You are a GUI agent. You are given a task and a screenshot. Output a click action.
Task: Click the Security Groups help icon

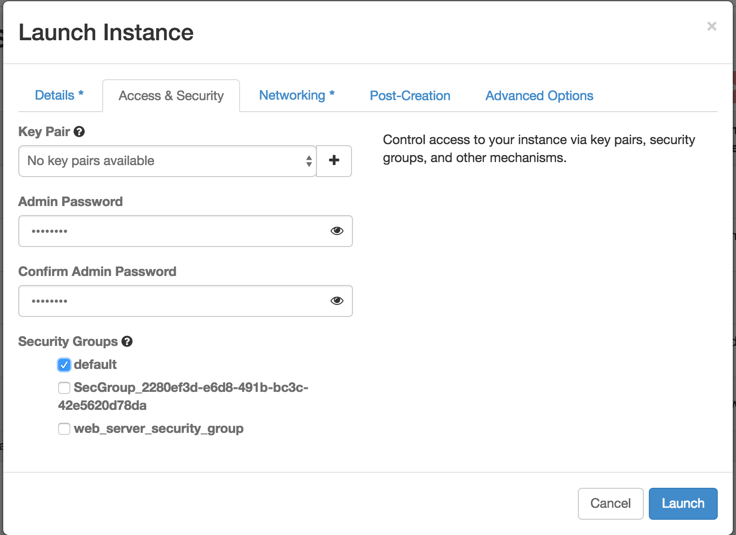click(x=127, y=342)
